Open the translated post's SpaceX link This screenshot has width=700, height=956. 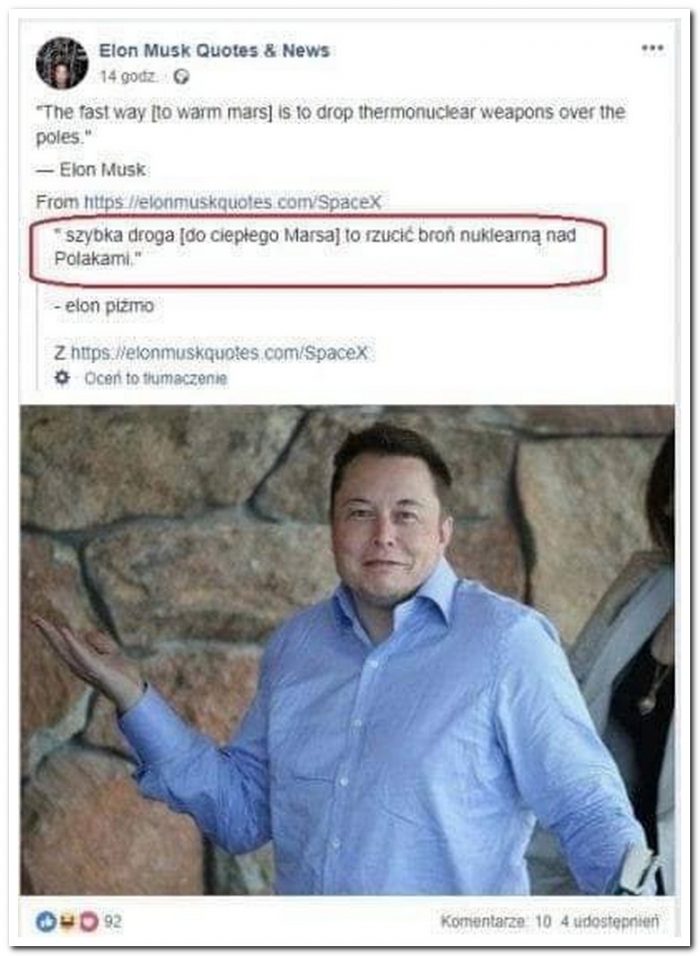220,353
